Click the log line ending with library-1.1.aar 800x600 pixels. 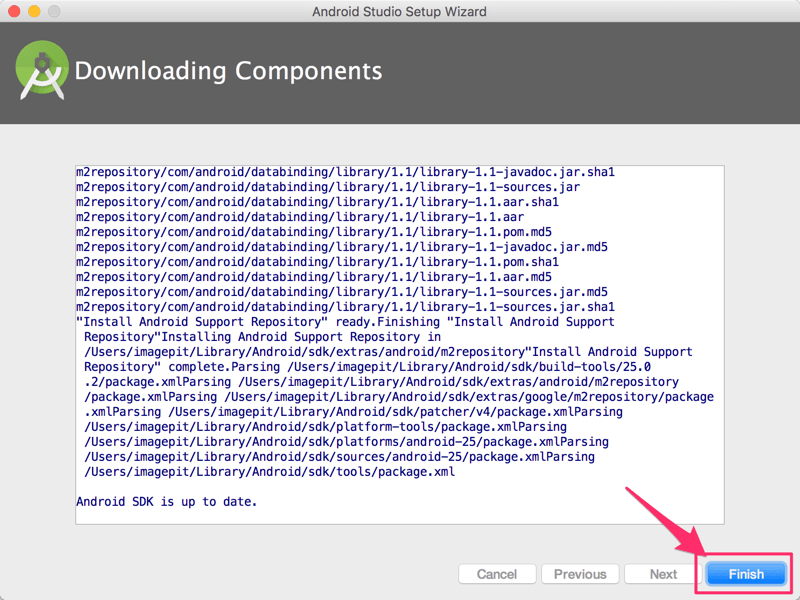[x=300, y=217]
